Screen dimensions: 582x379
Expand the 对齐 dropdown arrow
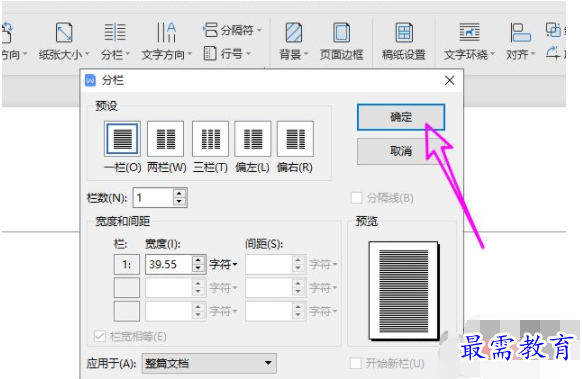[x=533, y=54]
